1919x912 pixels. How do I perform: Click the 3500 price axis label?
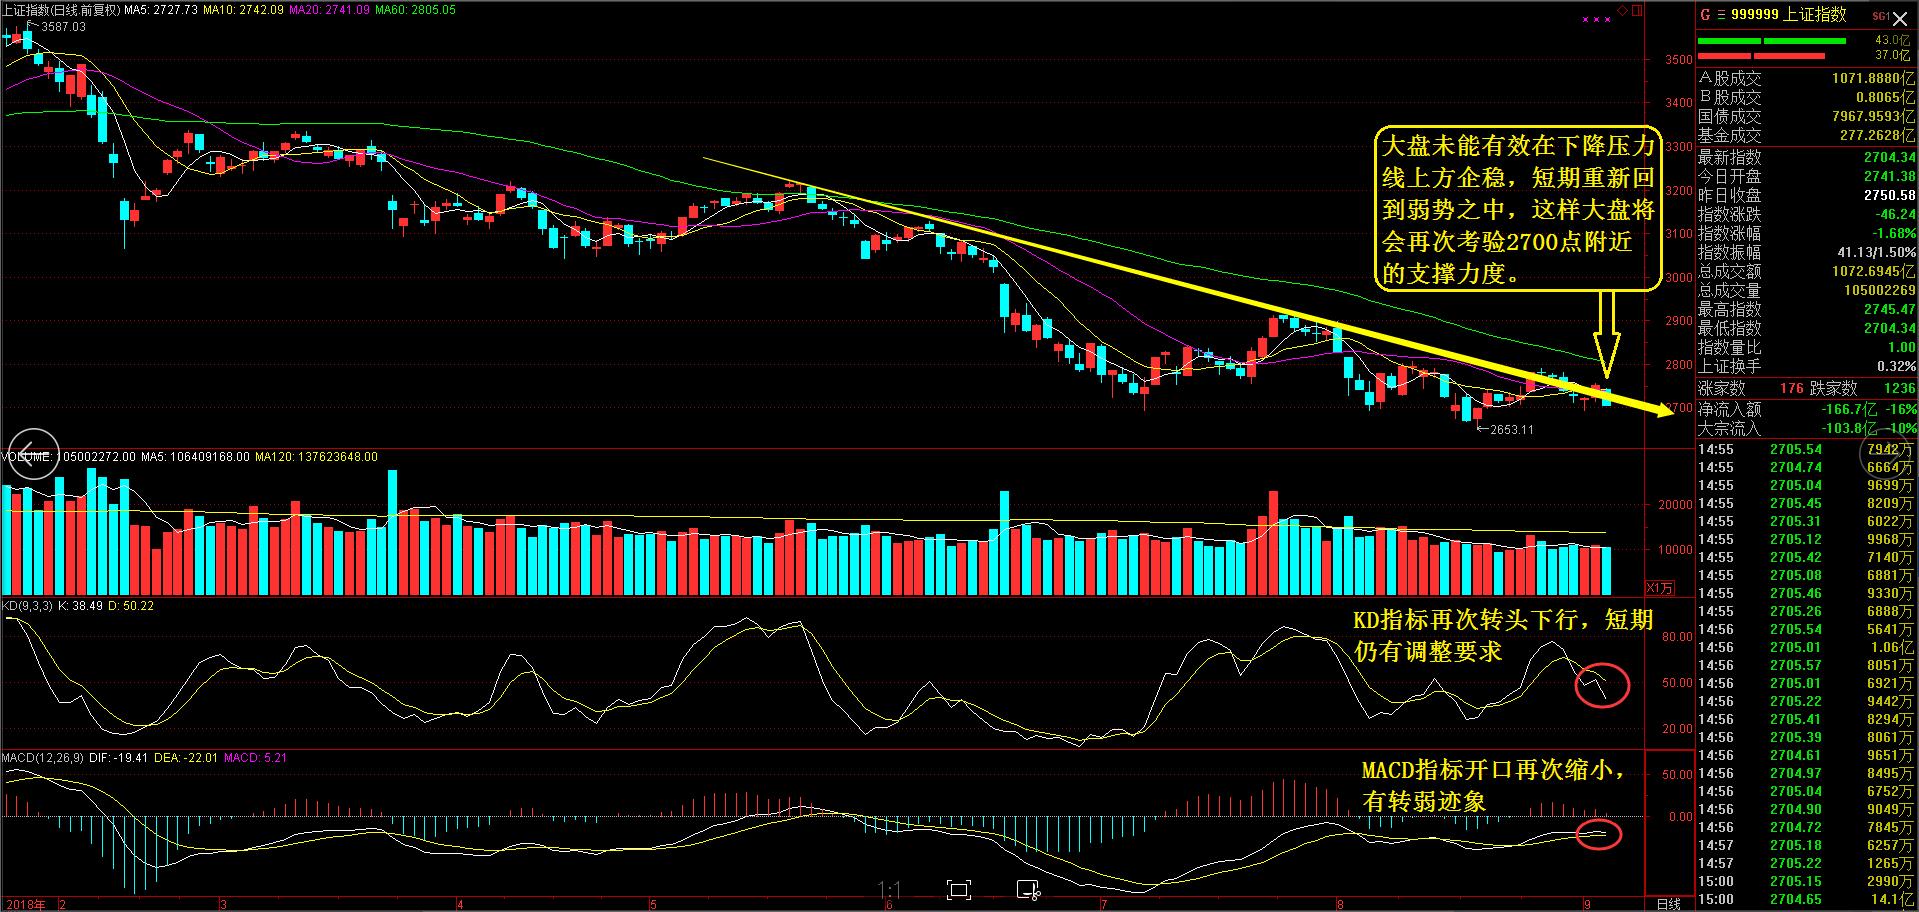pyautogui.click(x=1680, y=60)
